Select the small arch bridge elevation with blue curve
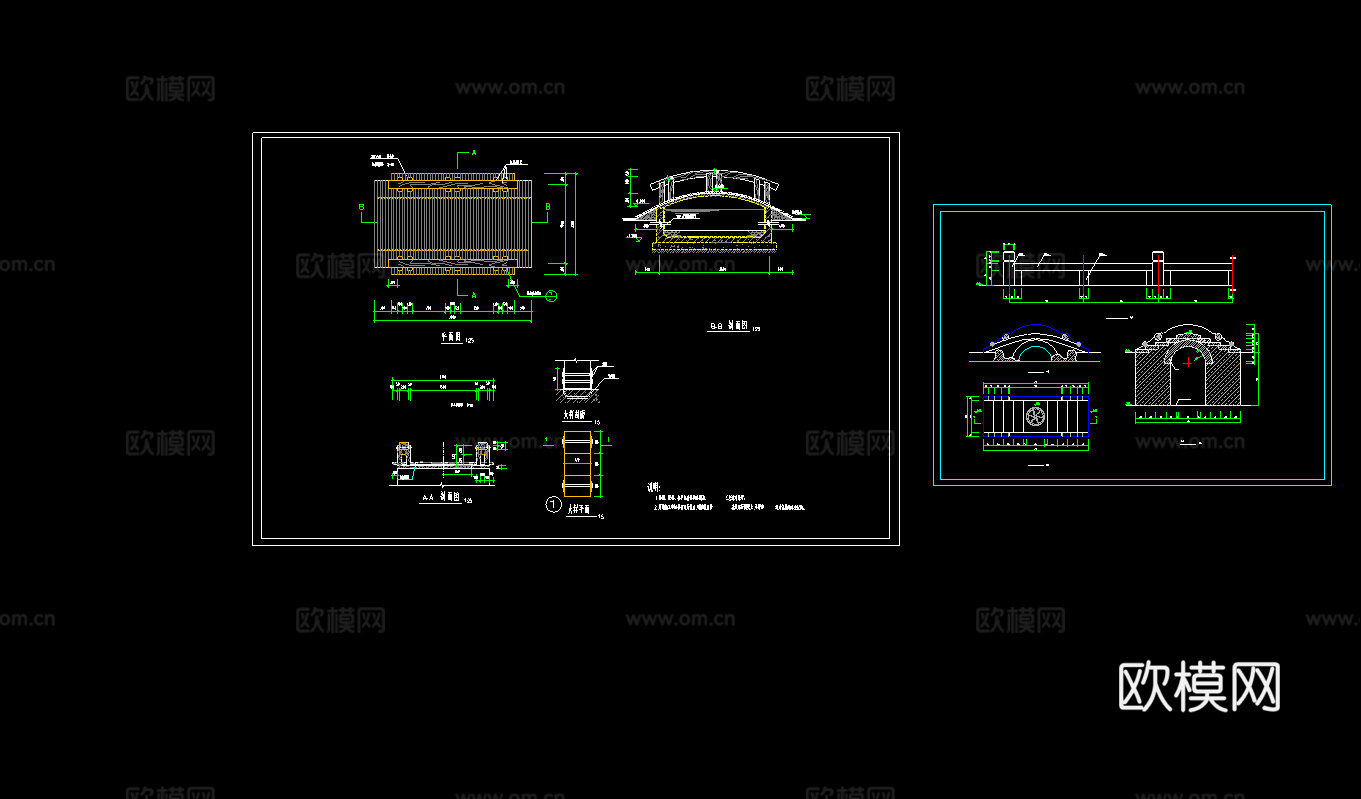The height and width of the screenshot is (799, 1361). click(1035, 342)
